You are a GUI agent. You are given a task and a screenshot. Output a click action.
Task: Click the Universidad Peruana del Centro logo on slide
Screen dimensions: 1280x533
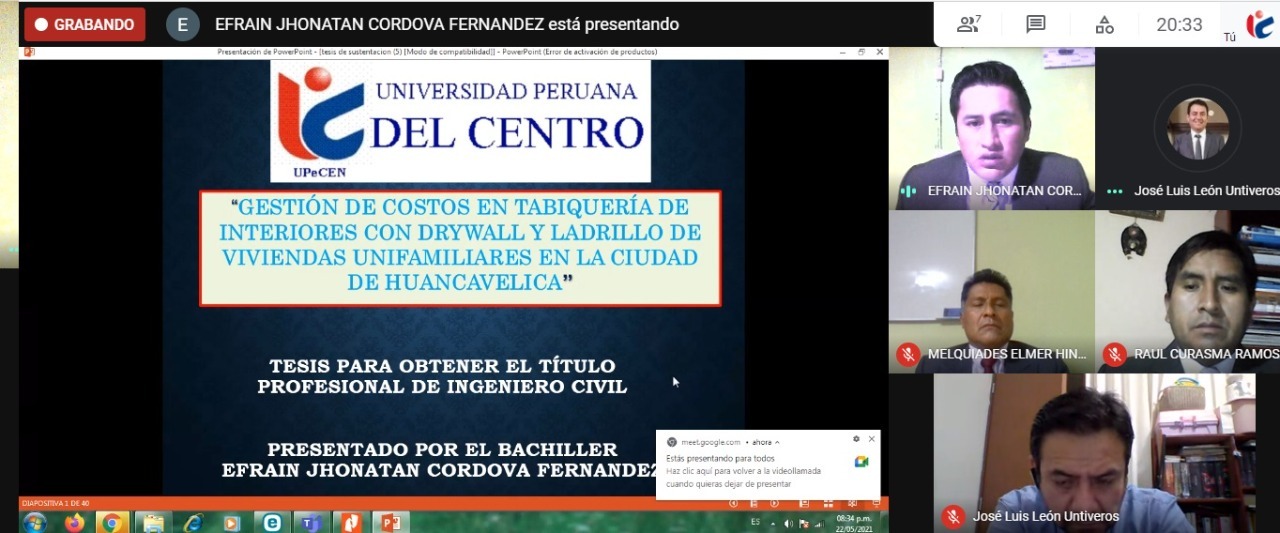(460, 121)
